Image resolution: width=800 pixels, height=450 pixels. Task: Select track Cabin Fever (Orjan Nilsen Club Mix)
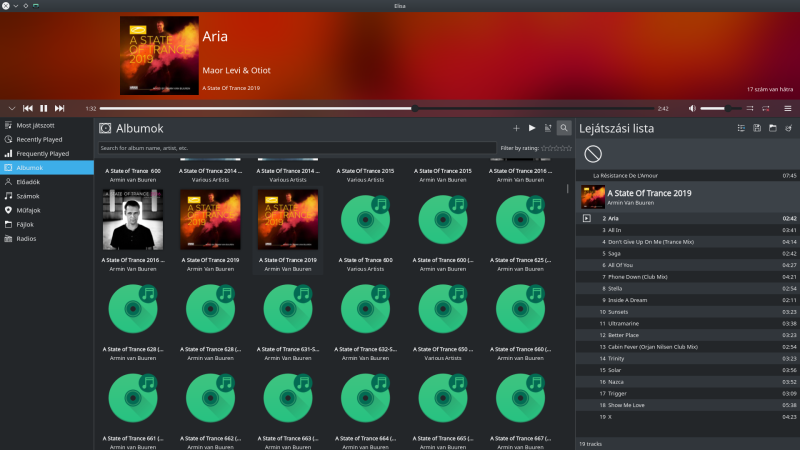click(x=687, y=347)
